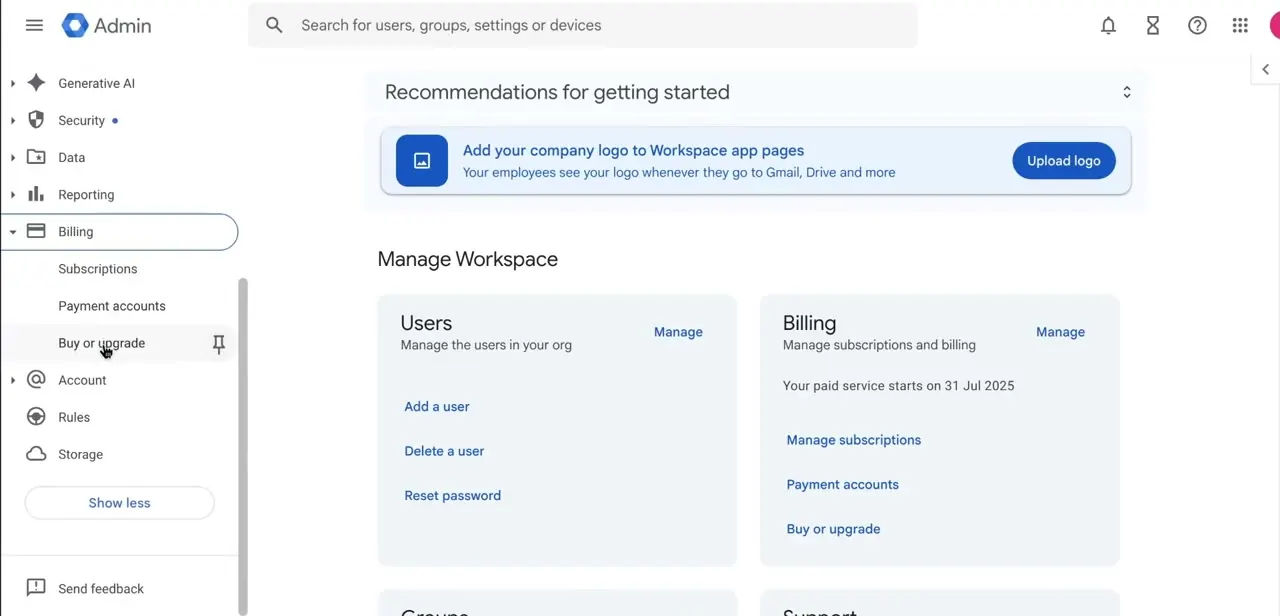Expand the Generative AI section
Image resolution: width=1280 pixels, height=616 pixels.
[x=13, y=84]
